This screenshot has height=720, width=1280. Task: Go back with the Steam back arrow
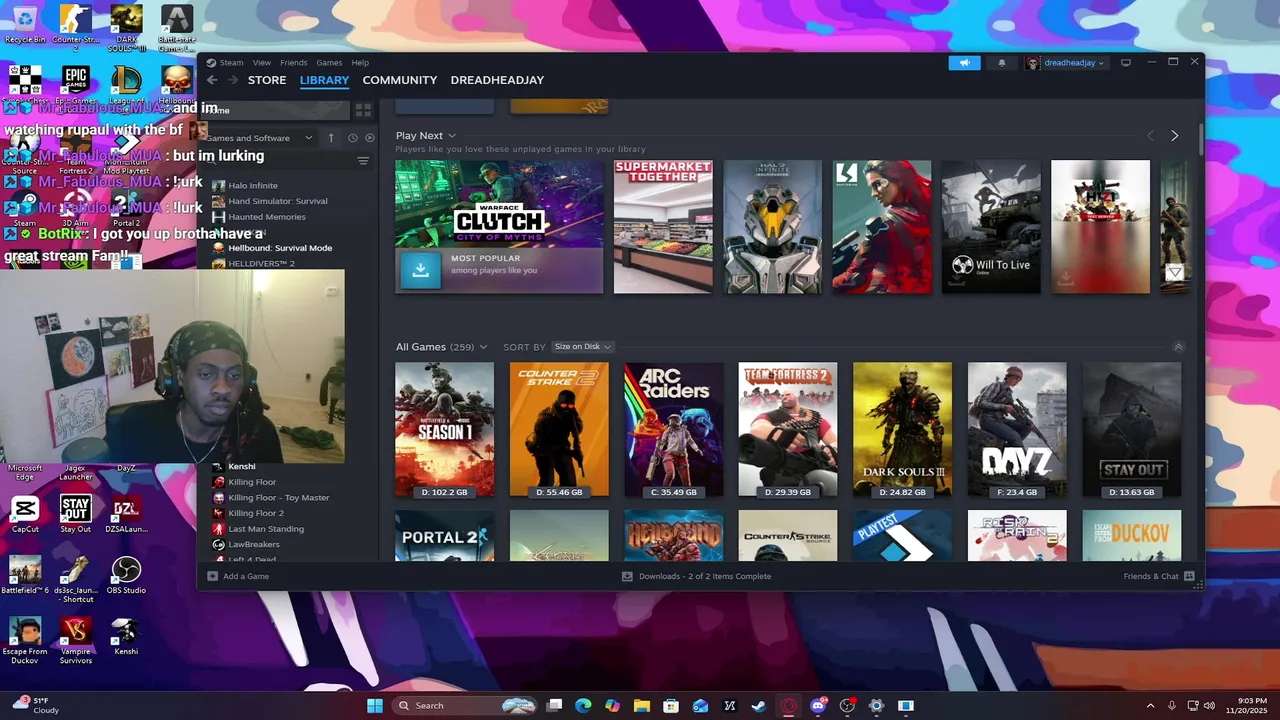point(212,80)
